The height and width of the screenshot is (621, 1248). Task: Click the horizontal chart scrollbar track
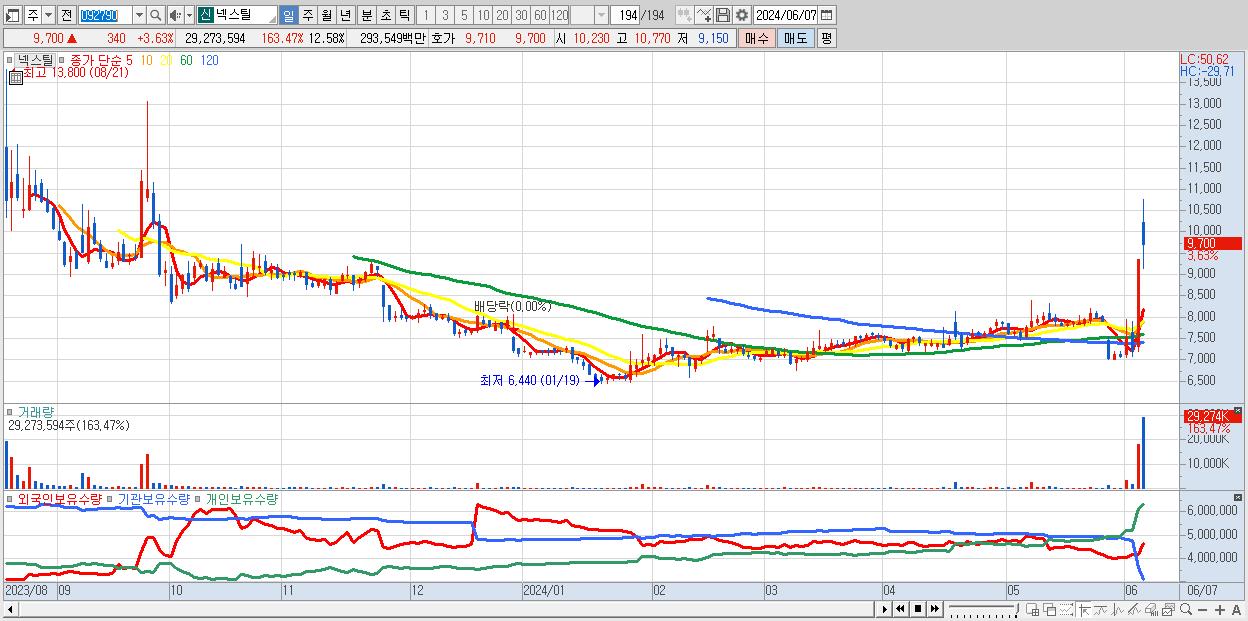[x=446, y=609]
